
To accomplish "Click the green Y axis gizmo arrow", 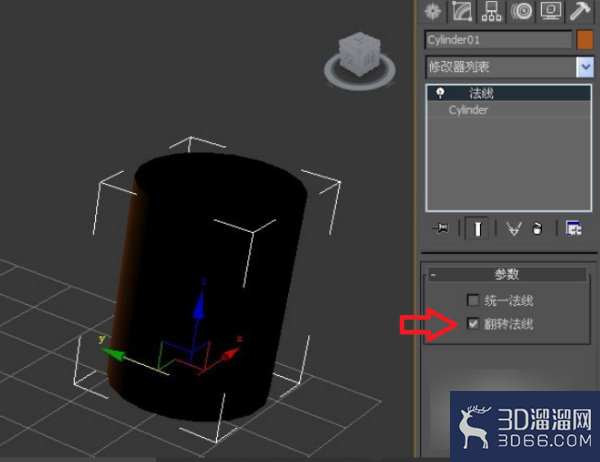I will 112,354.
